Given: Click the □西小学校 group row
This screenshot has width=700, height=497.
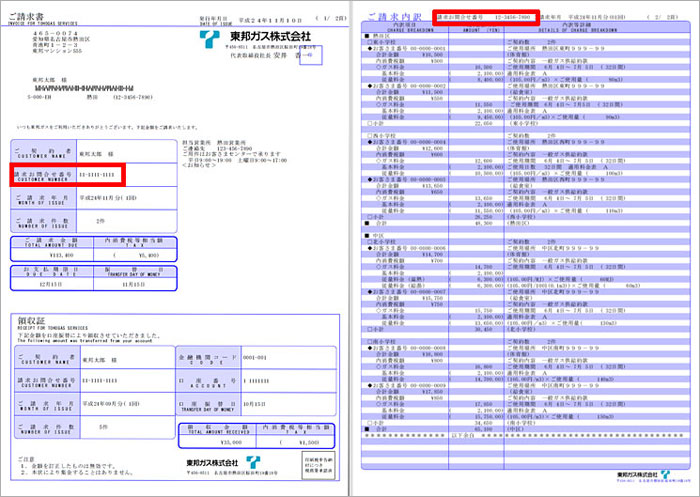Looking at the screenshot, I should [x=525, y=135].
